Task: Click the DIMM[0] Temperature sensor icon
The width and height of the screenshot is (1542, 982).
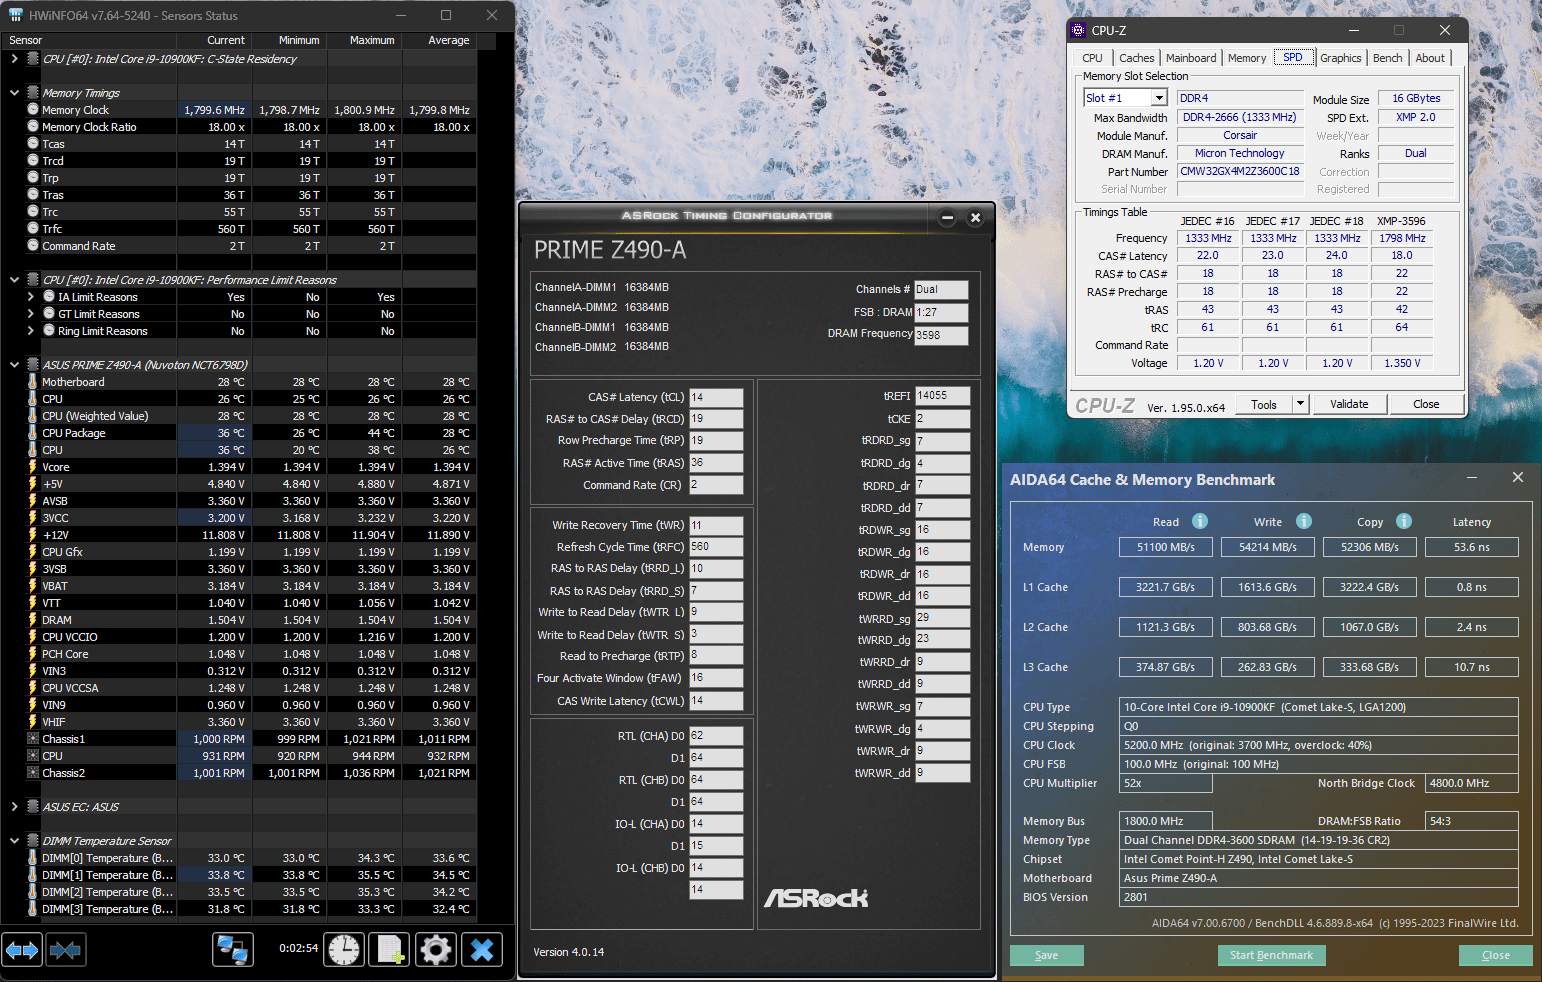Action: point(33,858)
